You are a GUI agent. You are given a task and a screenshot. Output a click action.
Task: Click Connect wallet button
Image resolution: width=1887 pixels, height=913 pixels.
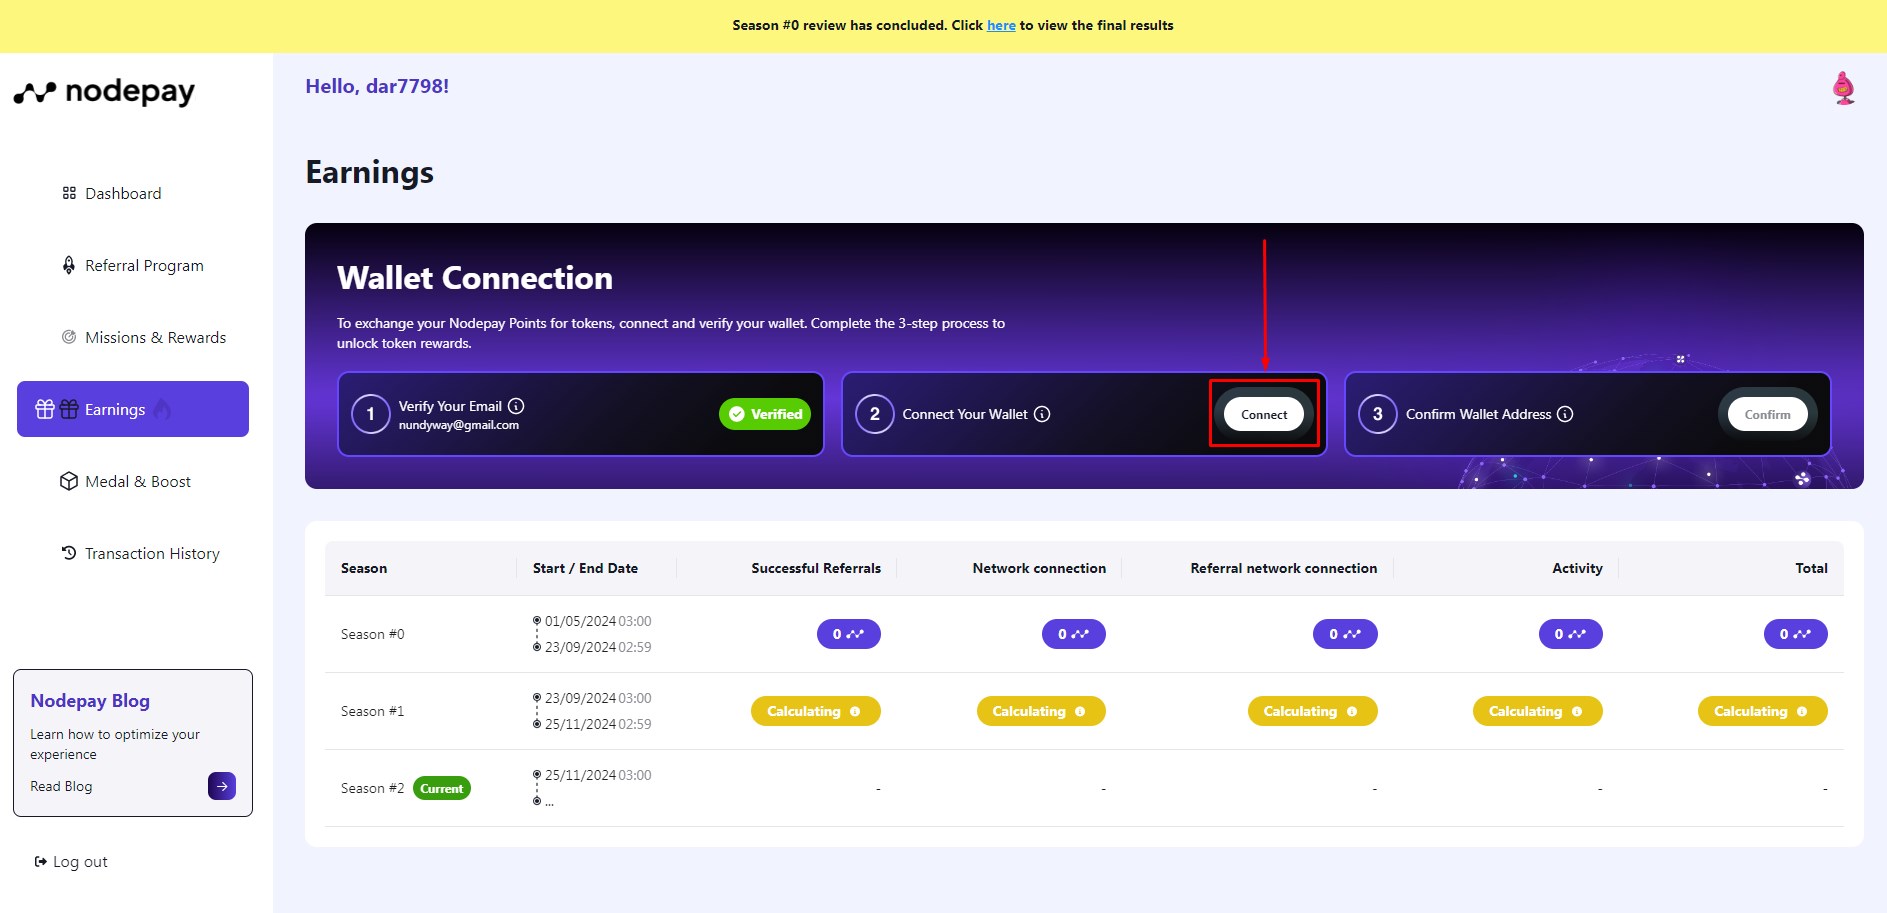tap(1264, 414)
